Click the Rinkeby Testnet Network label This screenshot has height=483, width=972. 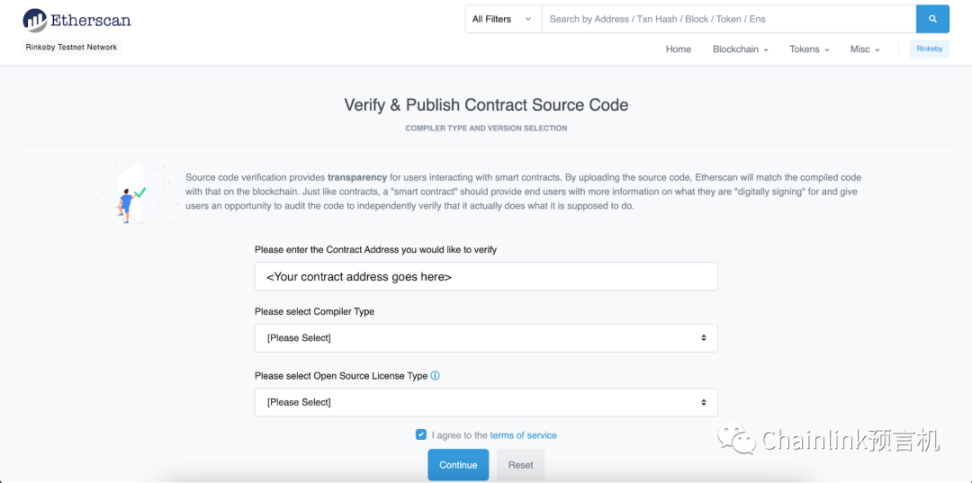(x=71, y=47)
